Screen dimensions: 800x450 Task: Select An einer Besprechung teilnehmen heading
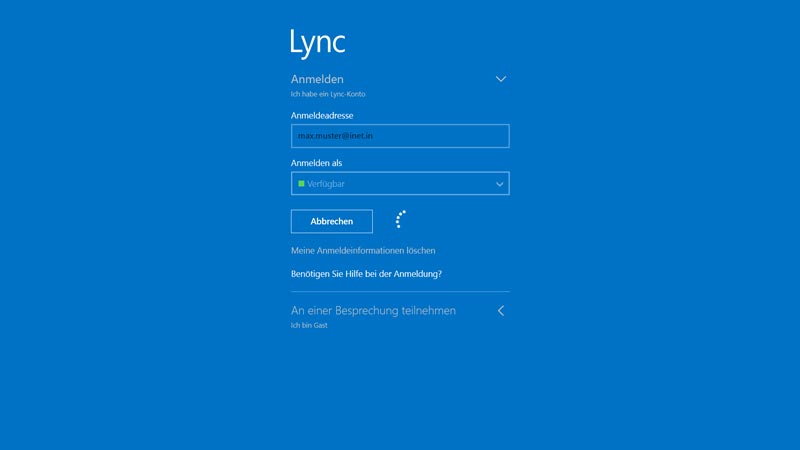(373, 310)
